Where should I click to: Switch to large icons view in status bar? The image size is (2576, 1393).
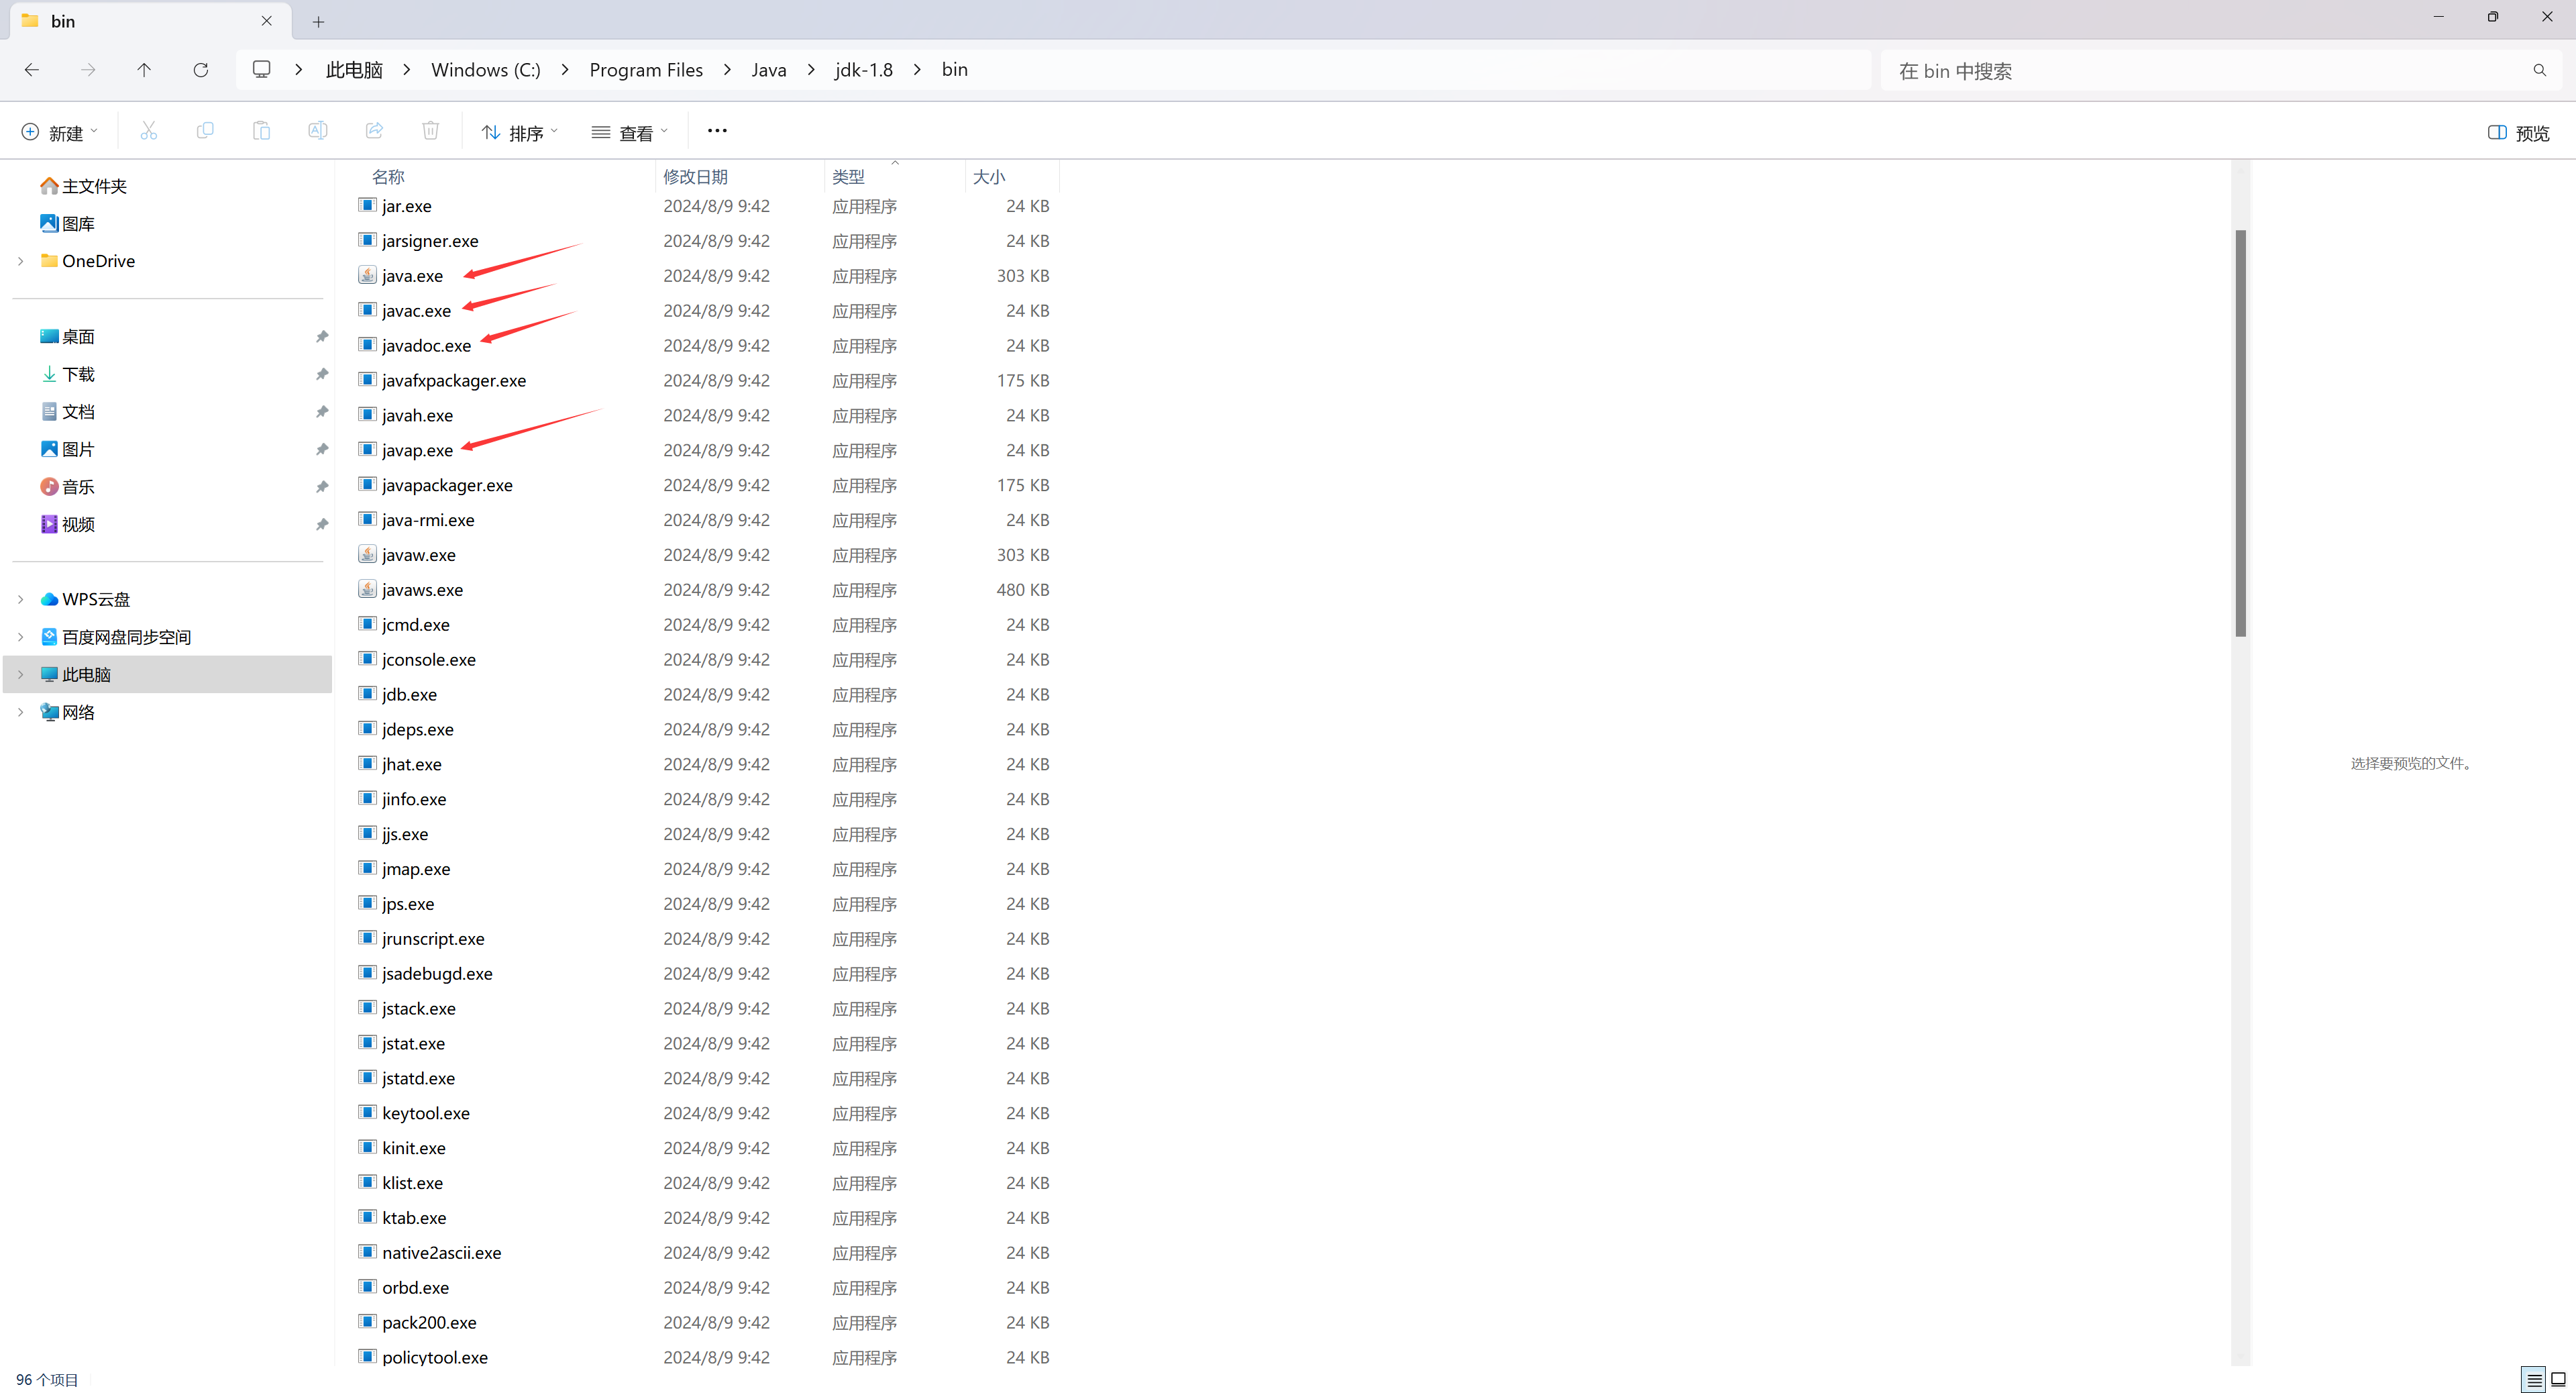point(2559,1380)
